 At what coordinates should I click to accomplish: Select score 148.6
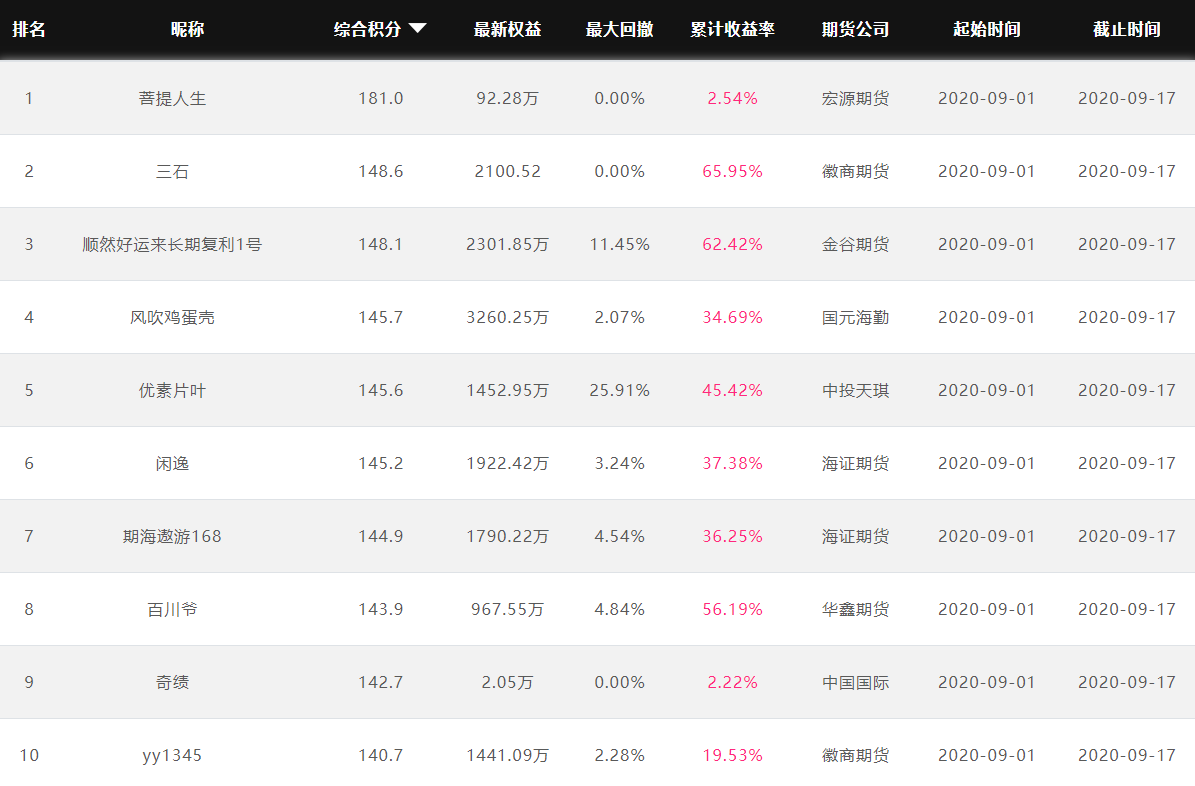(380, 172)
